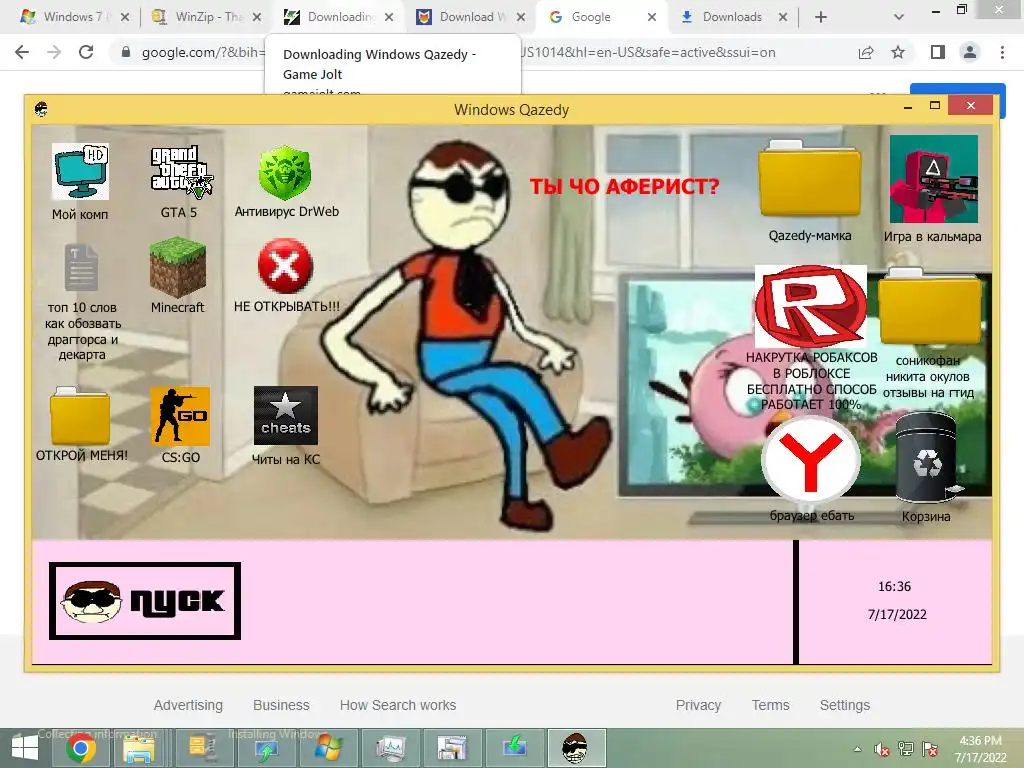
Task: Click the 4:36 PM system clock
Action: click(x=980, y=741)
